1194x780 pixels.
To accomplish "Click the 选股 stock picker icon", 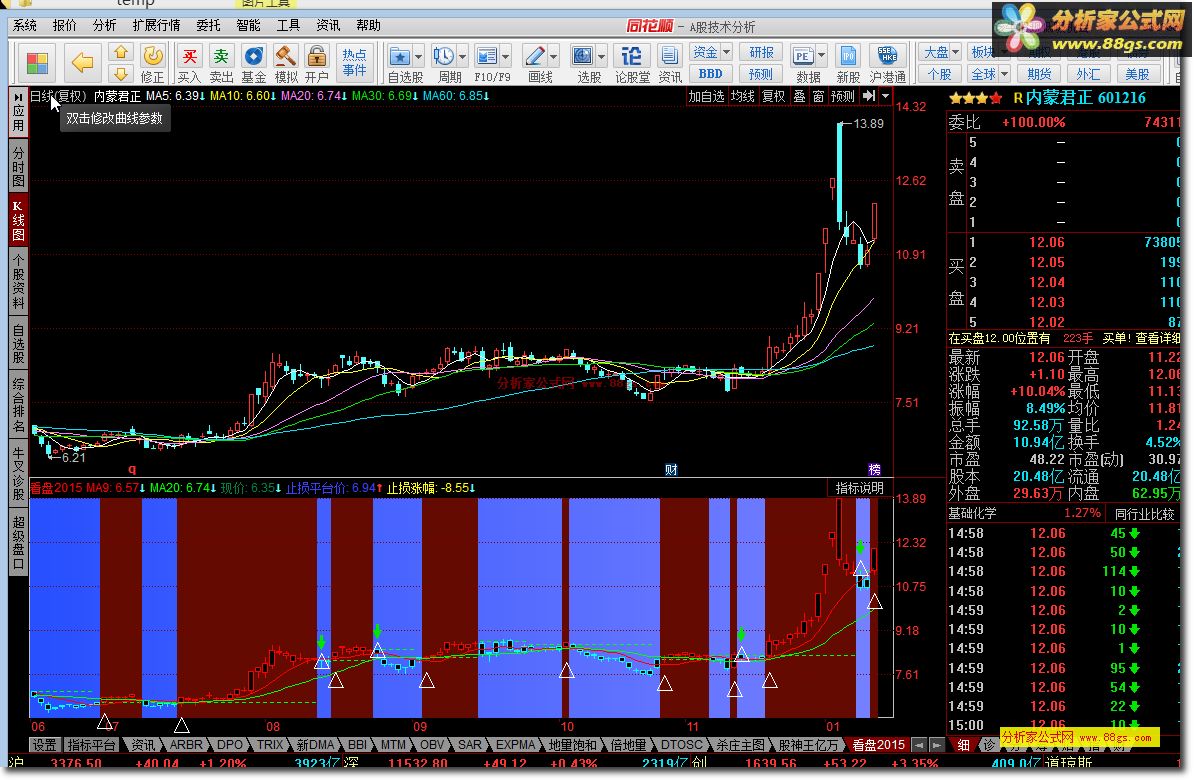I will (583, 63).
